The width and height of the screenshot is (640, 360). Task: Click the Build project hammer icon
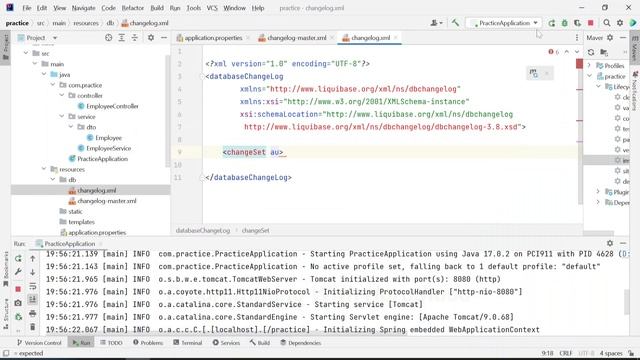tap(455, 23)
